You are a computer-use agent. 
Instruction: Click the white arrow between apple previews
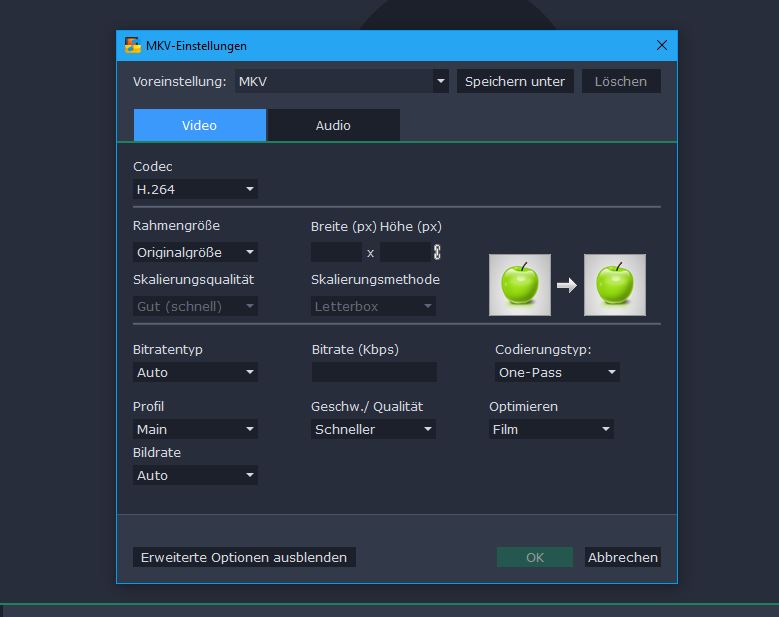tap(567, 285)
